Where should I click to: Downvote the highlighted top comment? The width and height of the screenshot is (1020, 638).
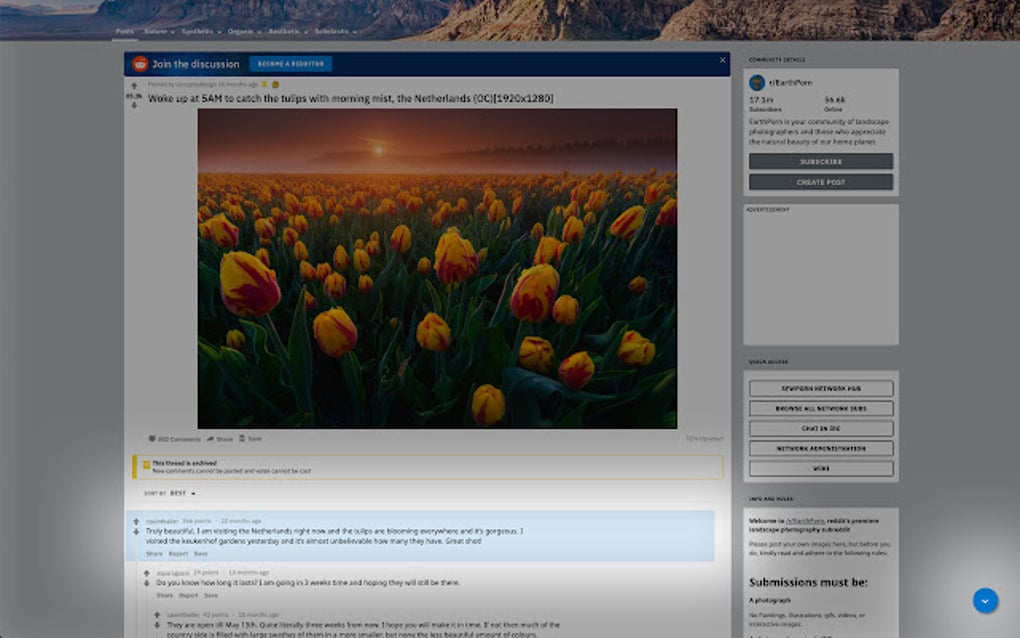click(136, 532)
